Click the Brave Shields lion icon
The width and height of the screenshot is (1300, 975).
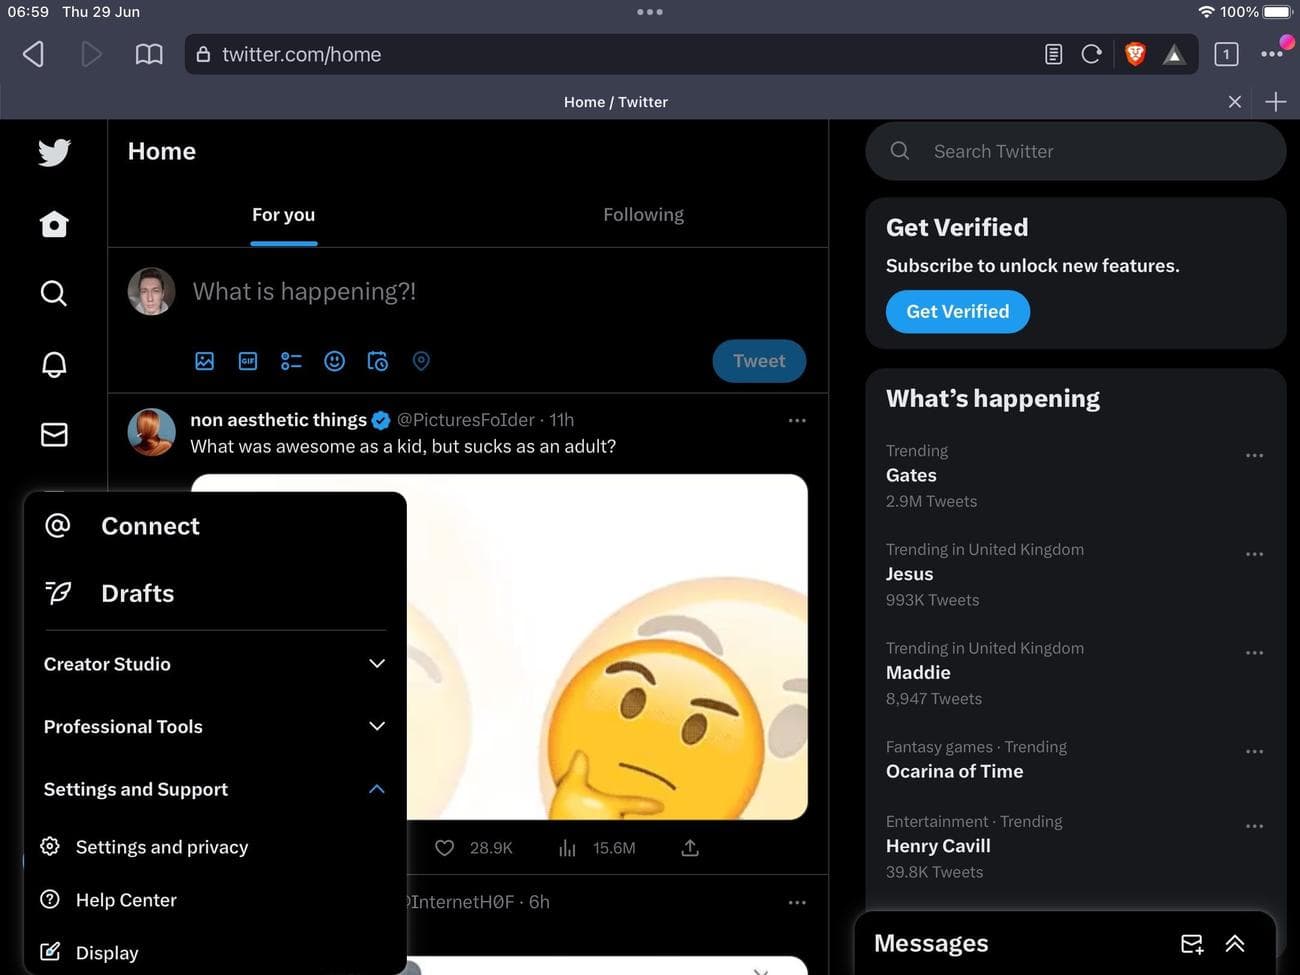(x=1134, y=54)
